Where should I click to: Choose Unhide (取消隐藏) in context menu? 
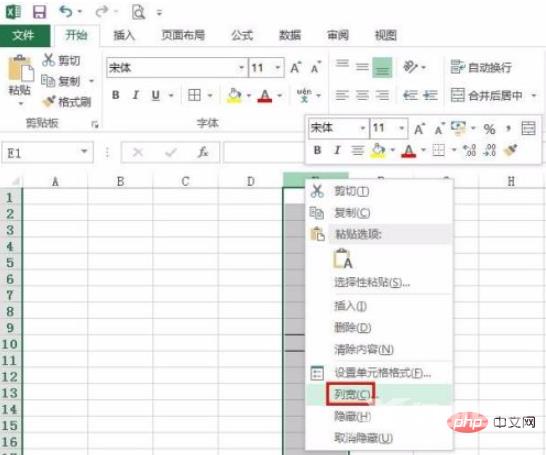pos(379,438)
